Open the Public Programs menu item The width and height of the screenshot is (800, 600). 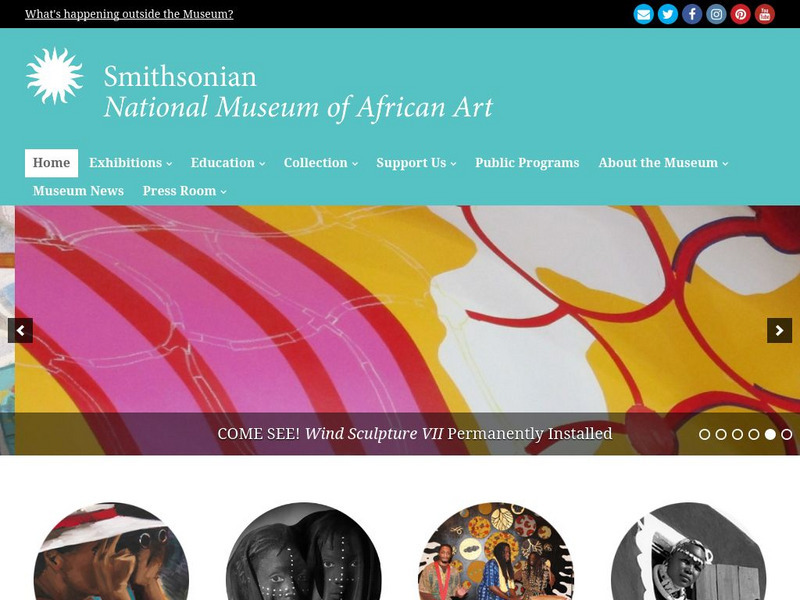click(527, 163)
